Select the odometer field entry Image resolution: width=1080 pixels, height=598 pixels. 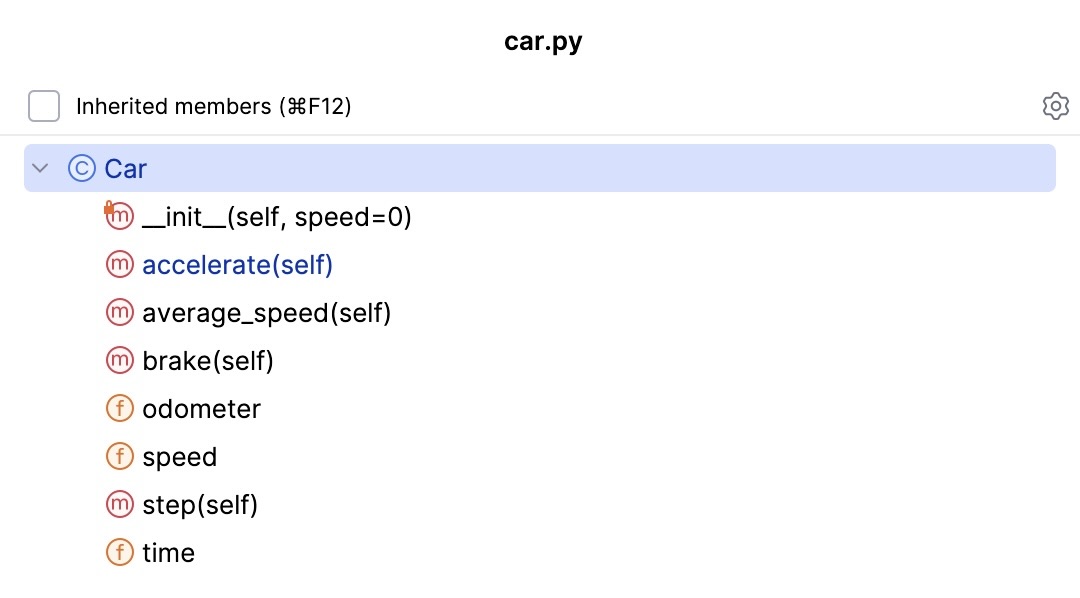tap(201, 408)
